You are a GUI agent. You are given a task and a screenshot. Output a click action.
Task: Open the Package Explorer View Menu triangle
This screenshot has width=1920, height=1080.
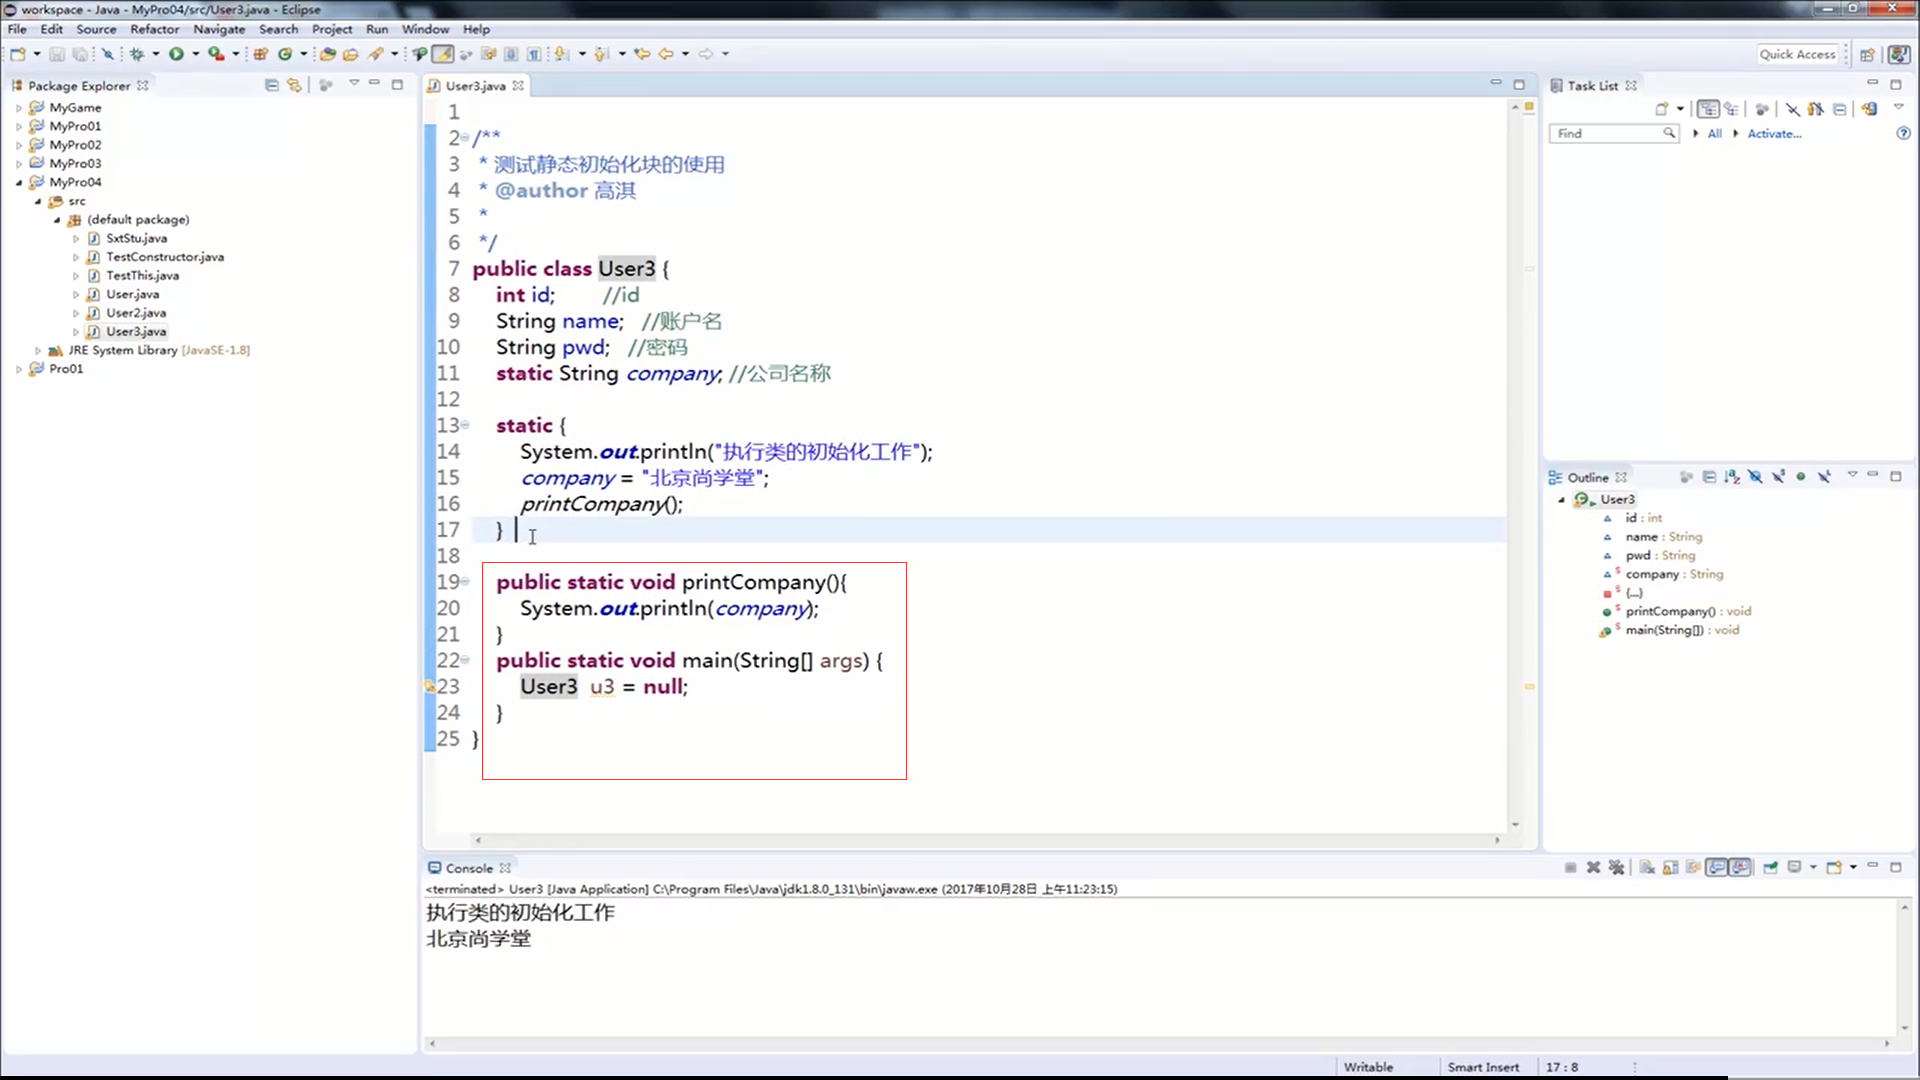(354, 83)
